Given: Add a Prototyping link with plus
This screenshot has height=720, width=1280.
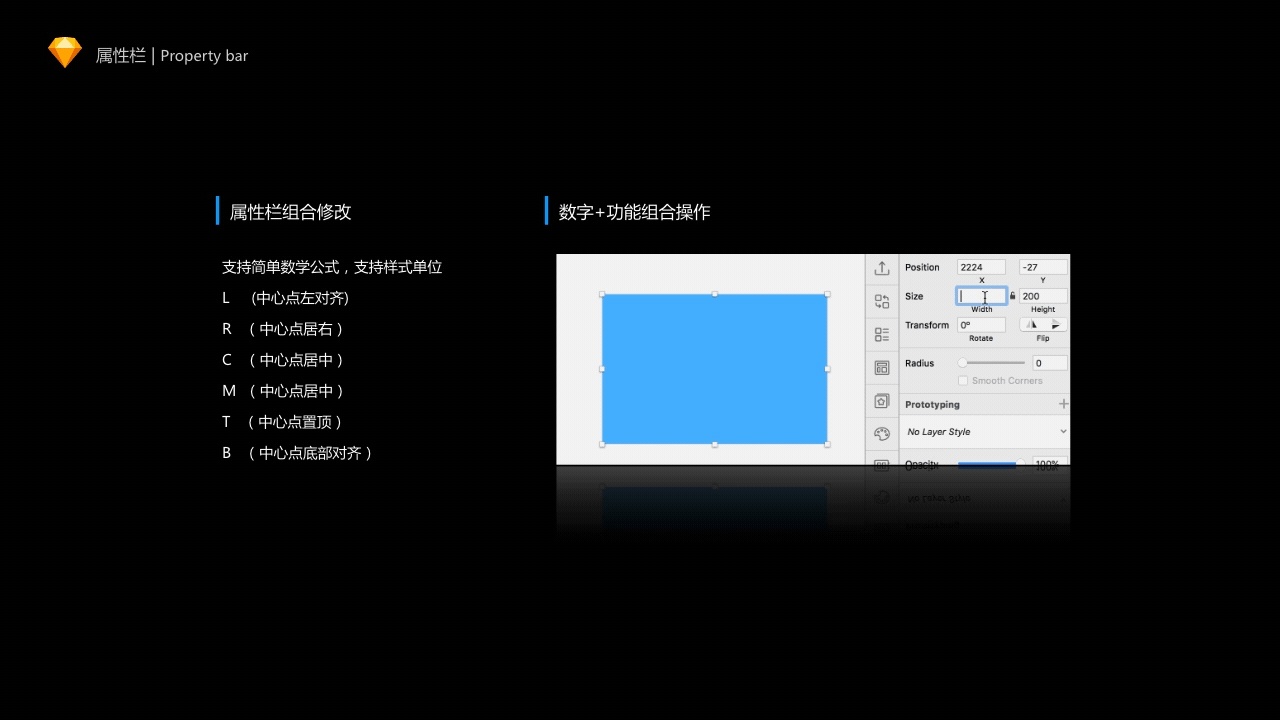Looking at the screenshot, I should coord(1063,404).
